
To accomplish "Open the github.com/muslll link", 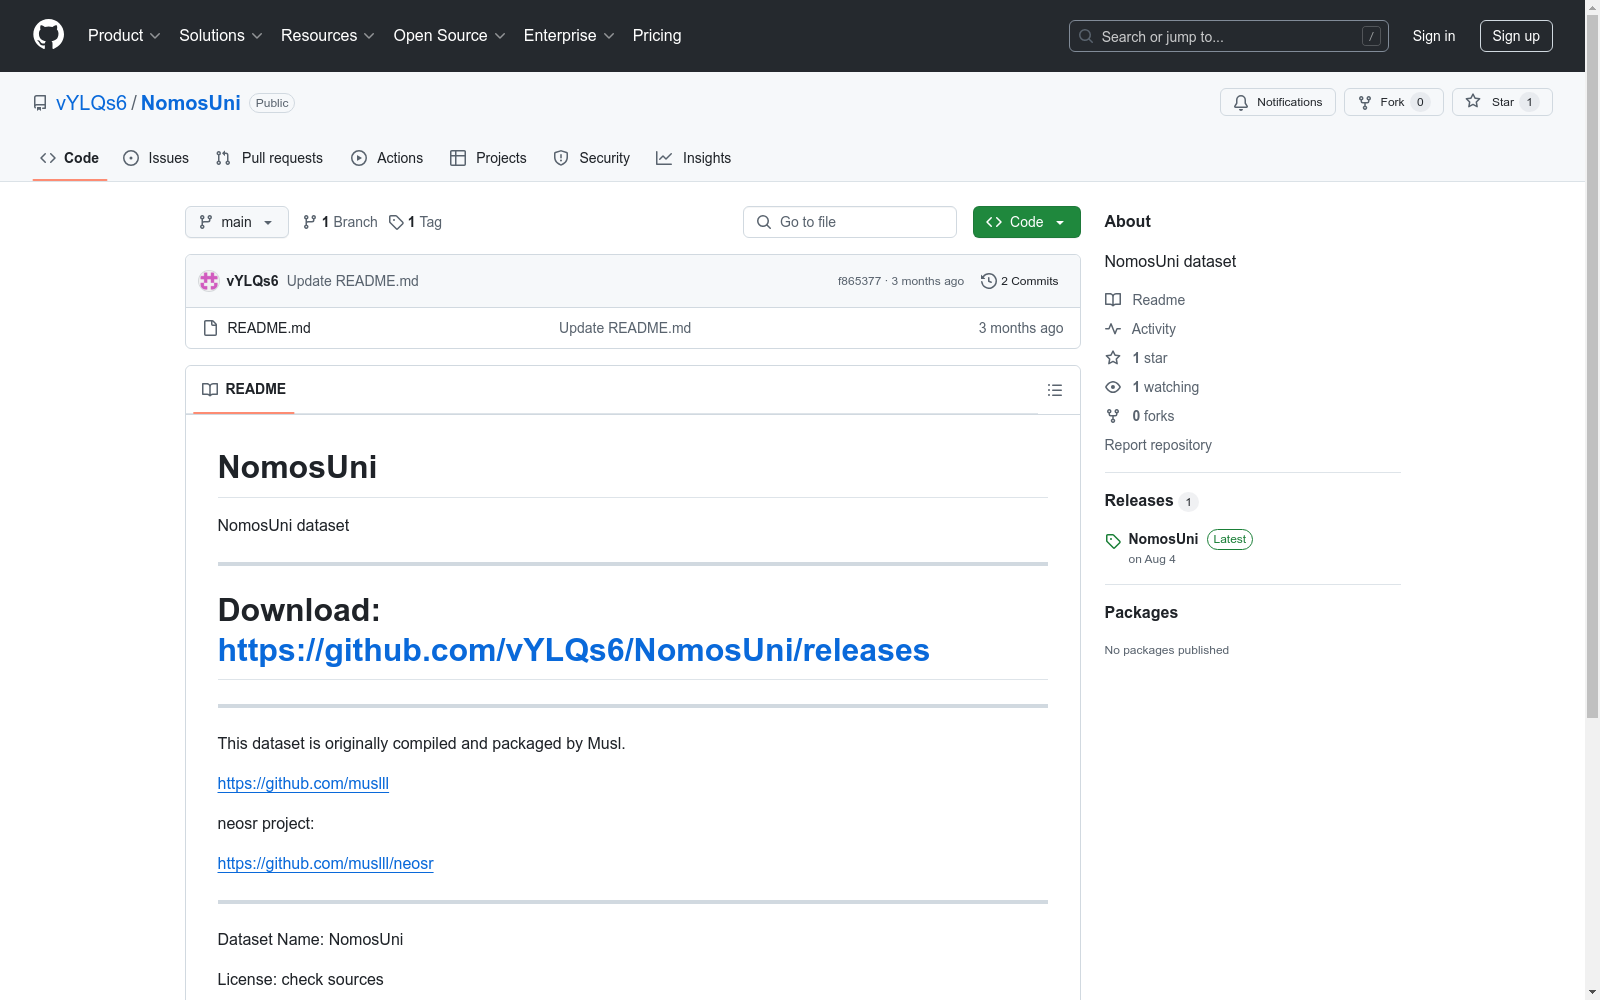I will pyautogui.click(x=303, y=784).
